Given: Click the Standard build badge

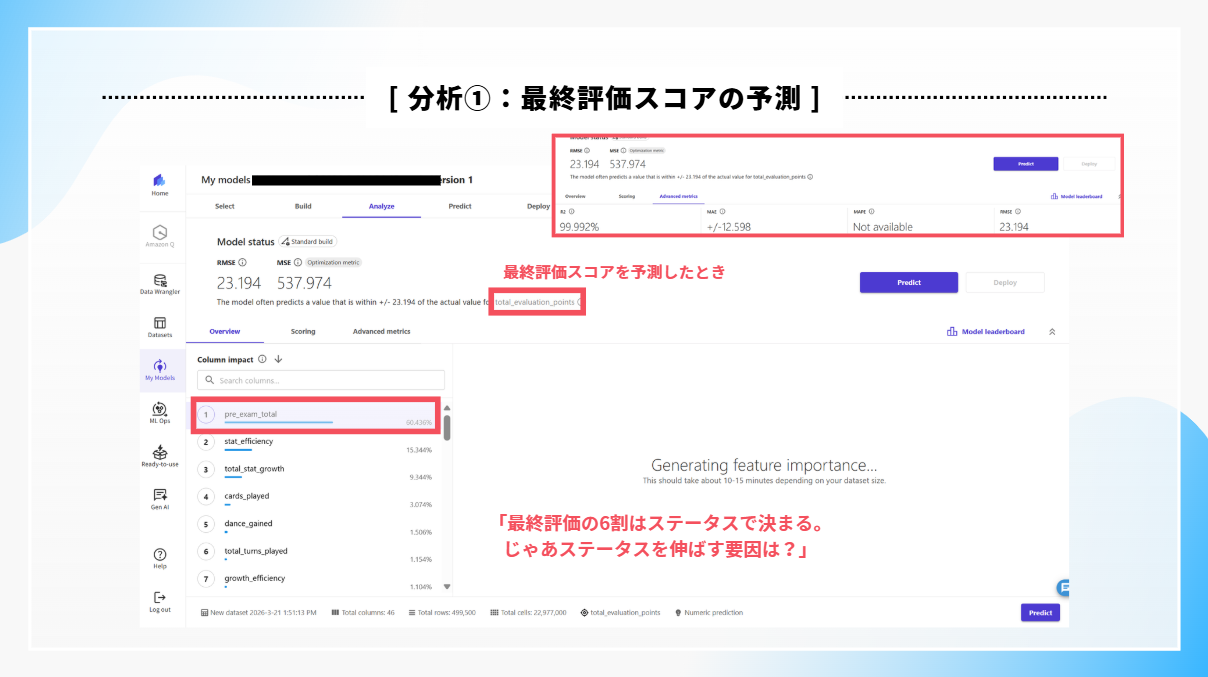Looking at the screenshot, I should [308, 242].
